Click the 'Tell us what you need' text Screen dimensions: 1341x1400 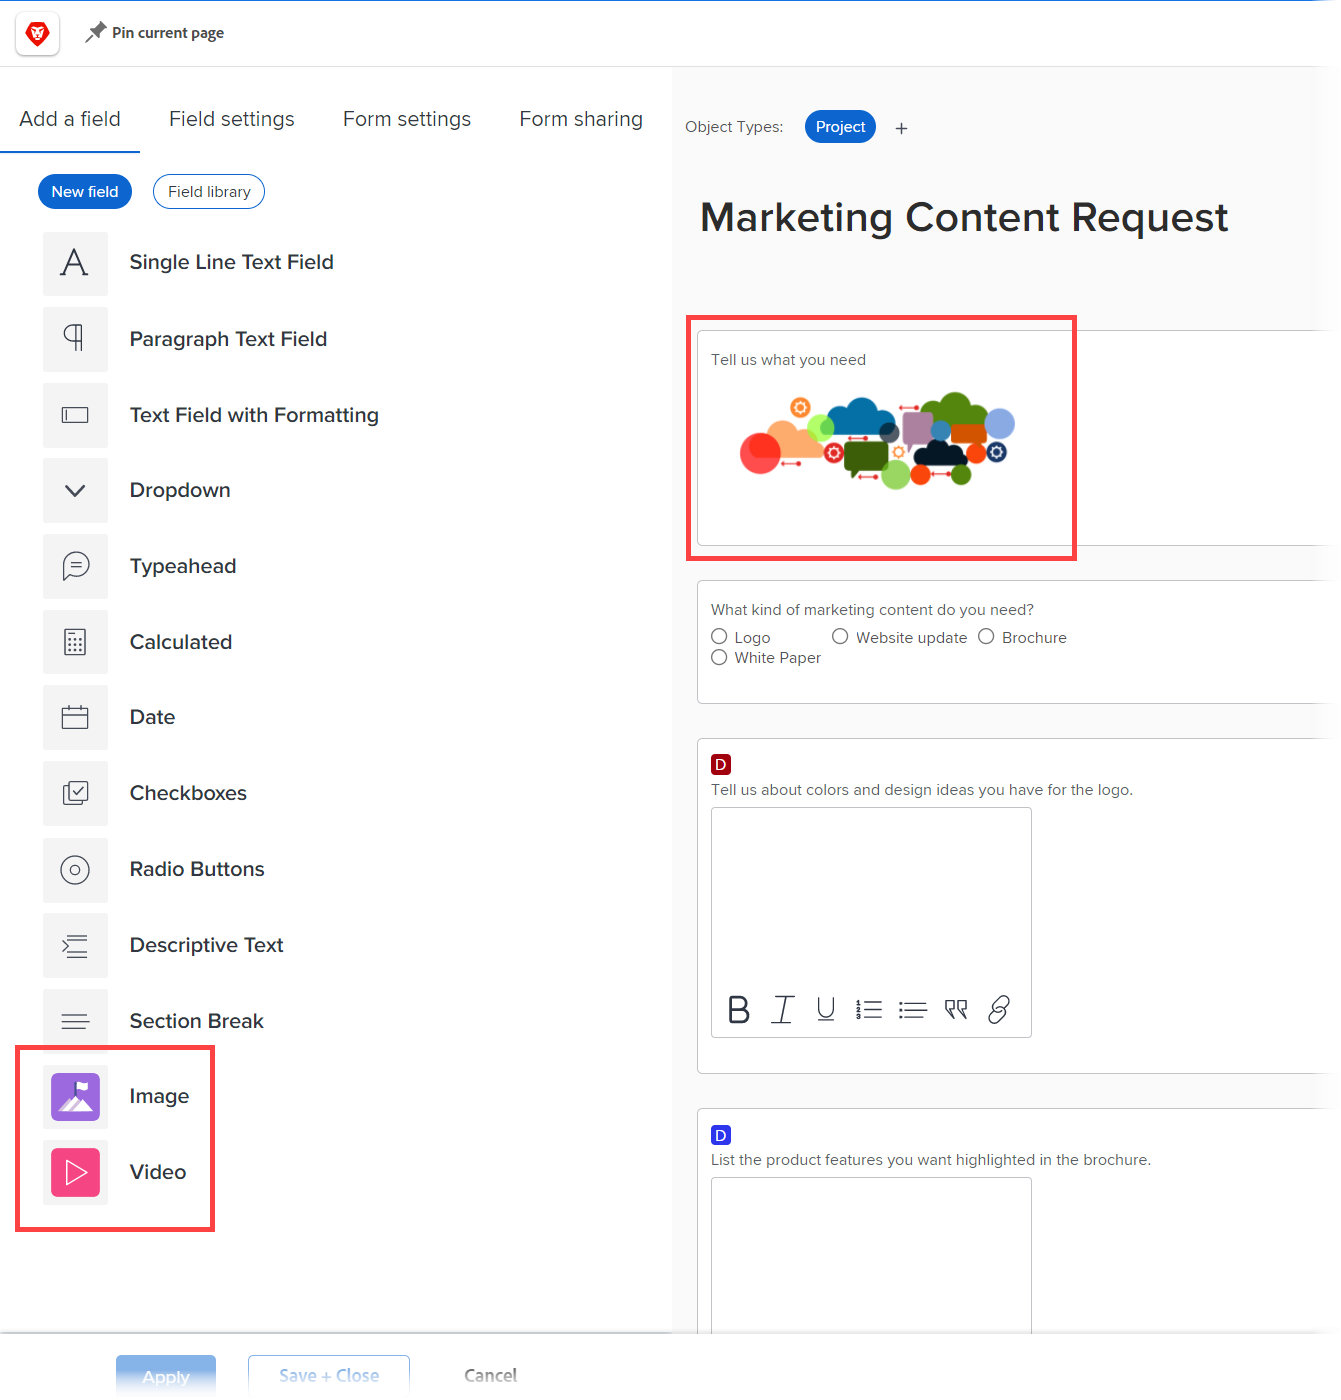point(789,360)
